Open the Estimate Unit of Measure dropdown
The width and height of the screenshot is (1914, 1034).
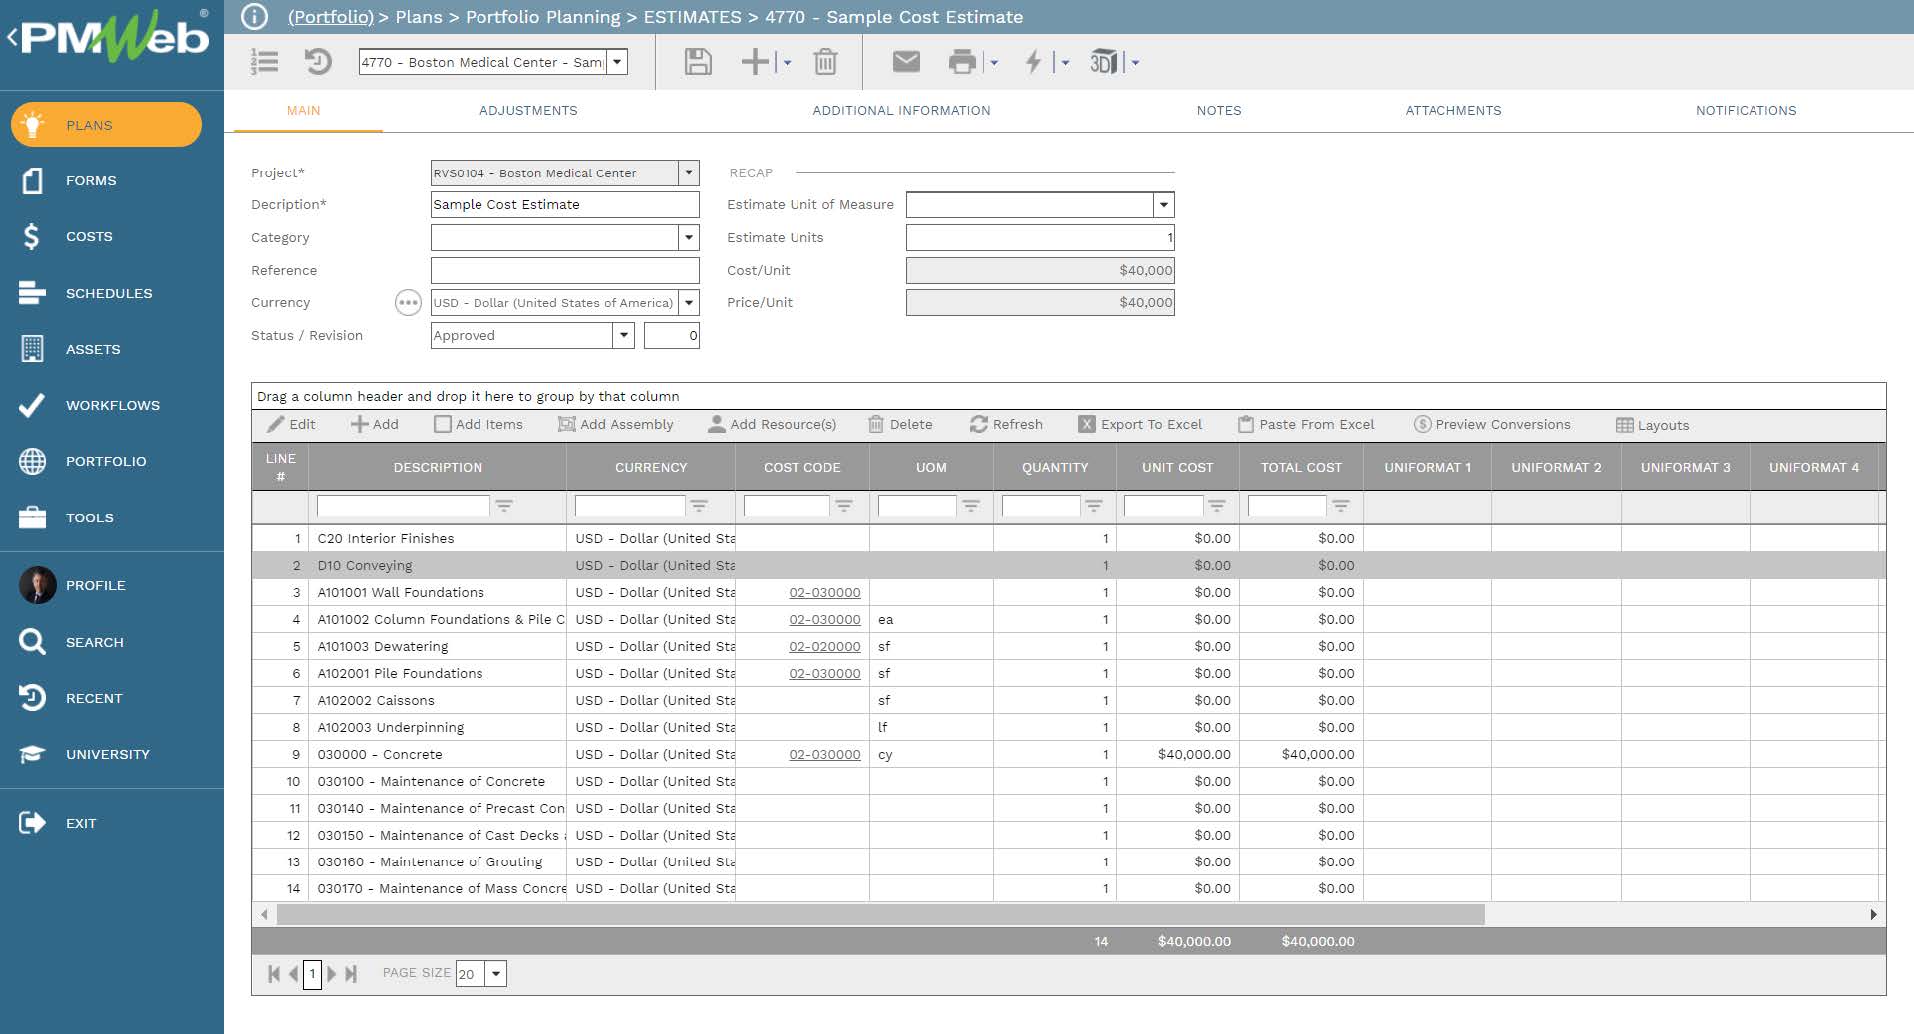[1163, 205]
